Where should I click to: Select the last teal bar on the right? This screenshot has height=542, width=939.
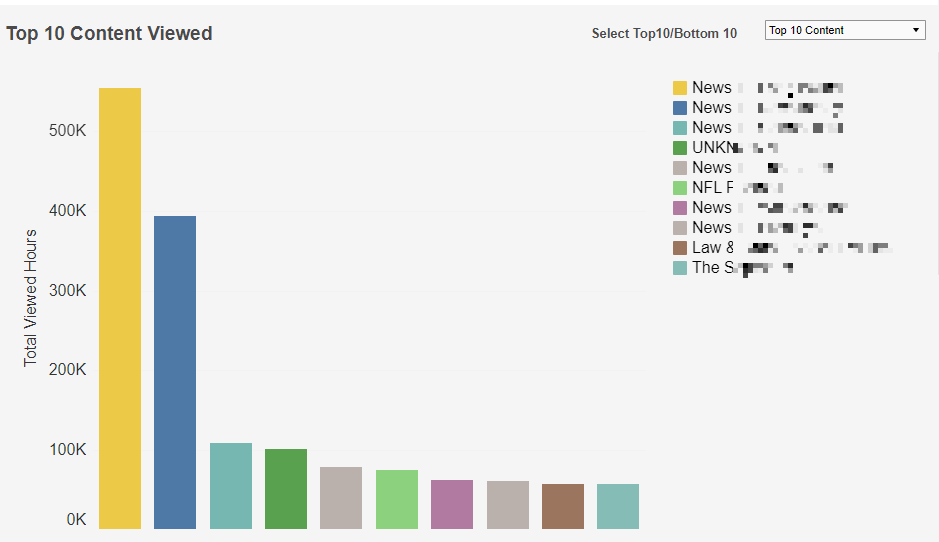pyautogui.click(x=618, y=506)
